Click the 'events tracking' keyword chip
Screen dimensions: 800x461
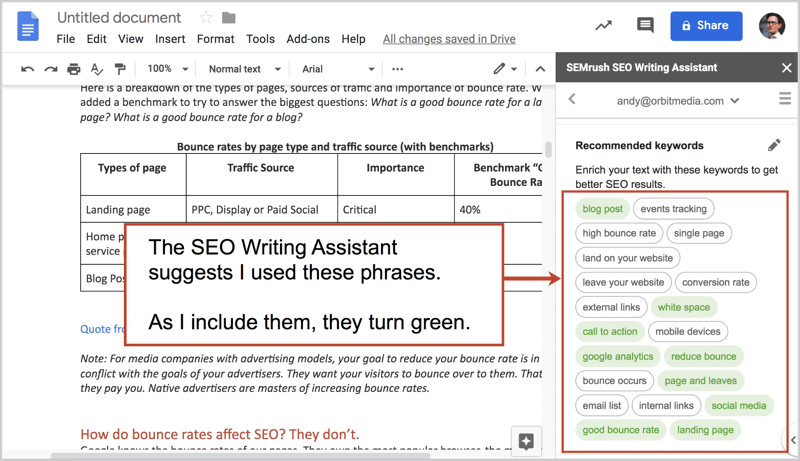point(673,209)
